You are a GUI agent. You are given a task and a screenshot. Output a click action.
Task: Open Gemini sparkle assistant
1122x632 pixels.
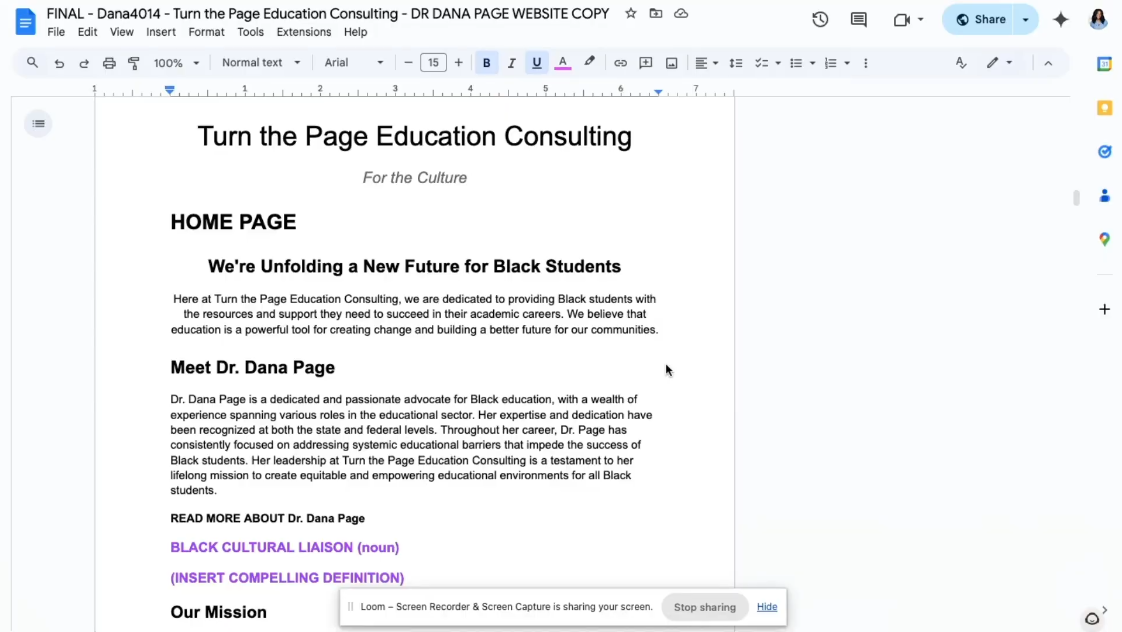[1061, 19]
